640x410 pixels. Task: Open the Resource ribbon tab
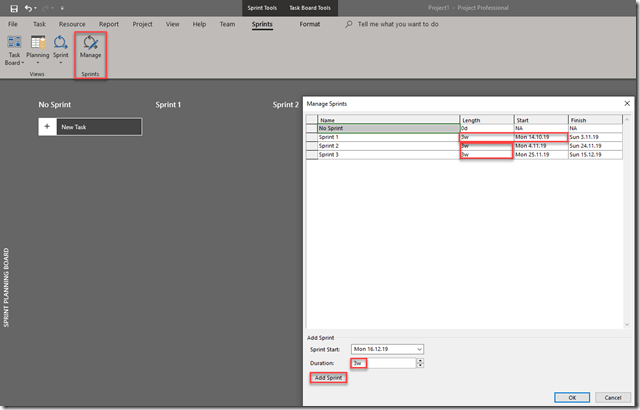coord(72,22)
